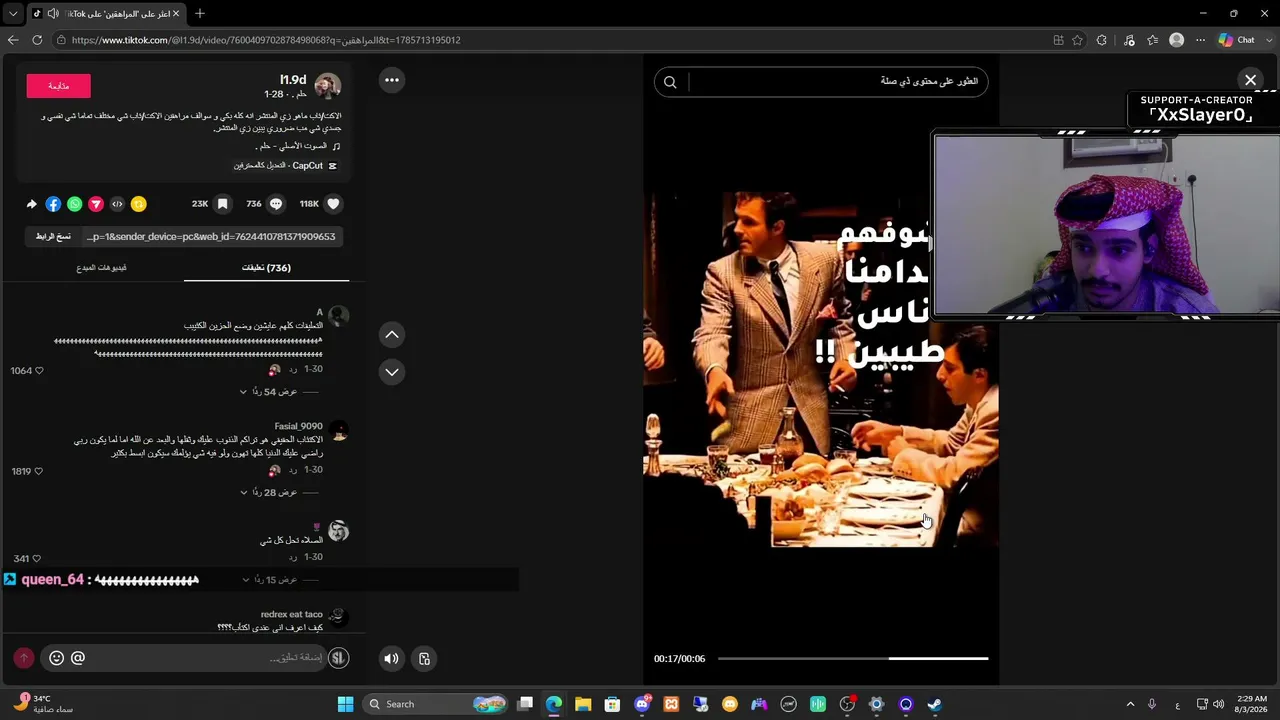Select the TikTok browser tab
Viewport: 1280px width, 720px height.
pyautogui.click(x=105, y=14)
